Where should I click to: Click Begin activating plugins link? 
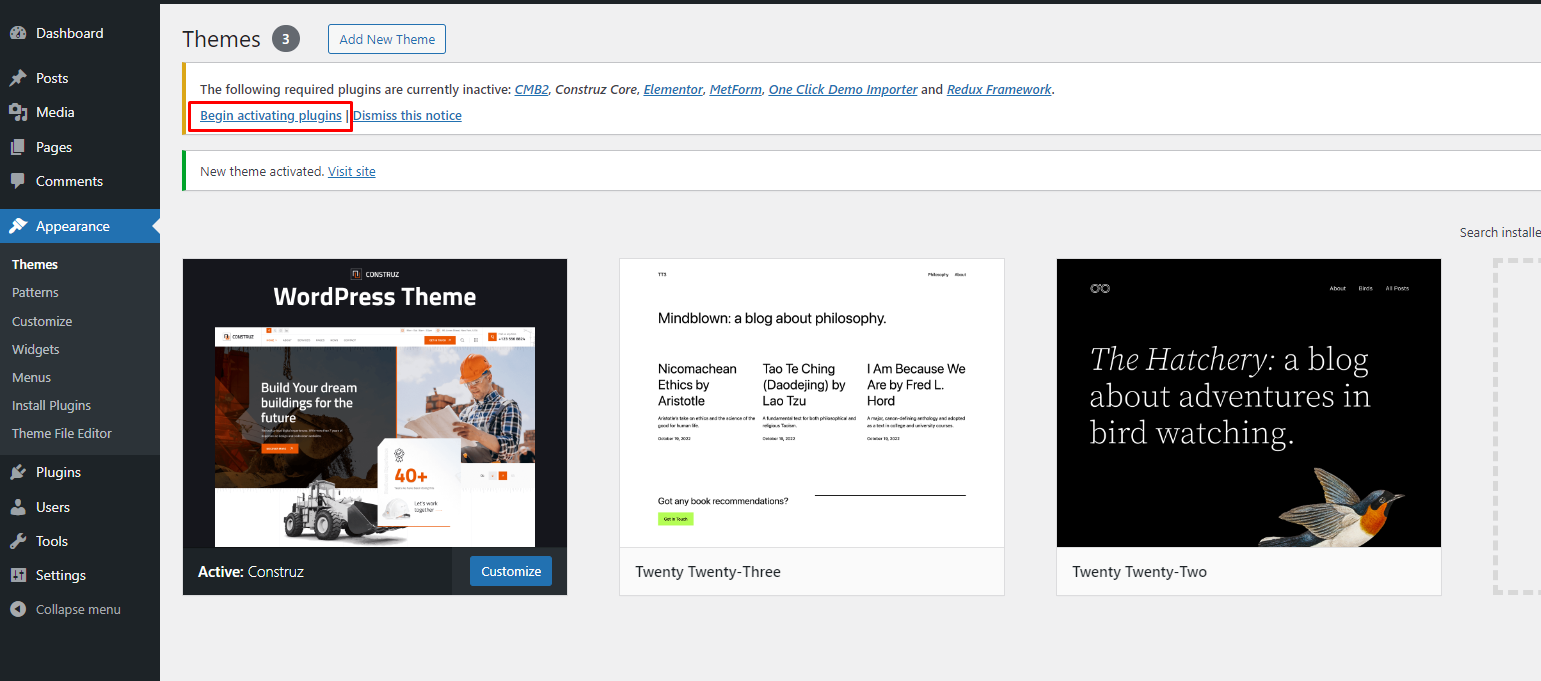click(271, 115)
